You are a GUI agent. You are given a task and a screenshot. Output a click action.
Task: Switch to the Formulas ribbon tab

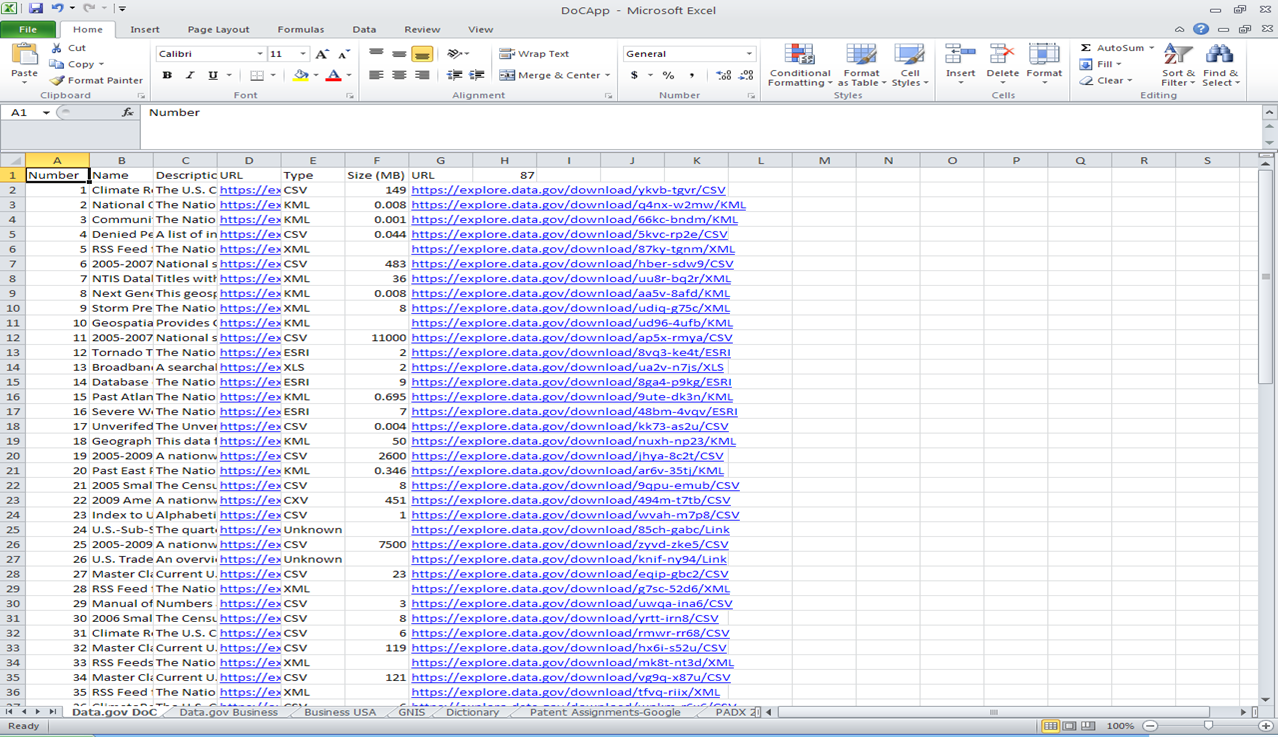pos(300,29)
